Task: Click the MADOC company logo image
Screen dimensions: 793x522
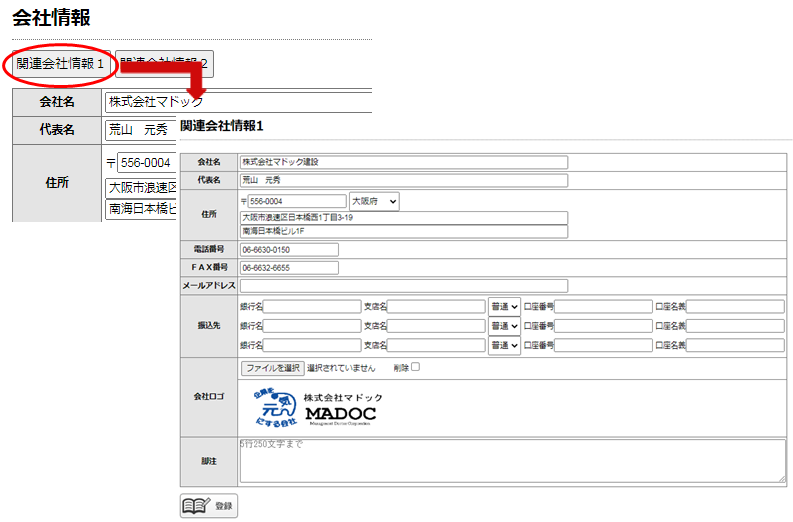Action: tap(317, 407)
